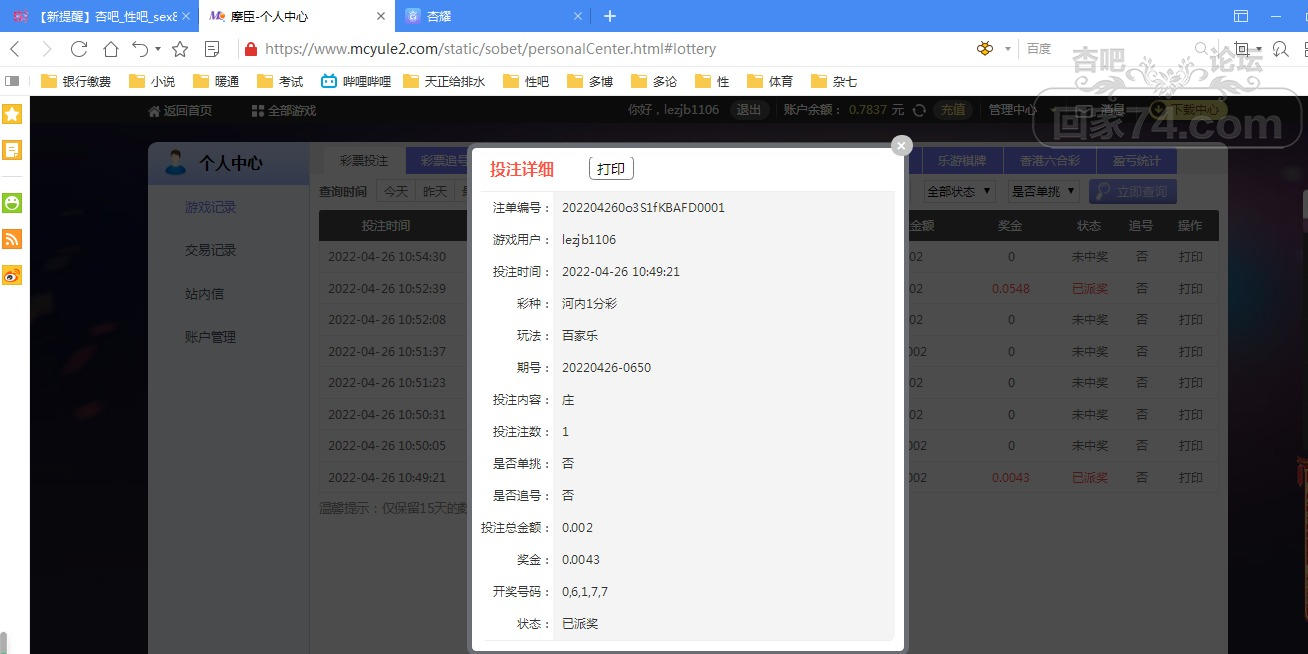Image resolution: width=1308 pixels, height=654 pixels.
Task: Click the green smiley sidebar icon
Action: click(x=13, y=203)
